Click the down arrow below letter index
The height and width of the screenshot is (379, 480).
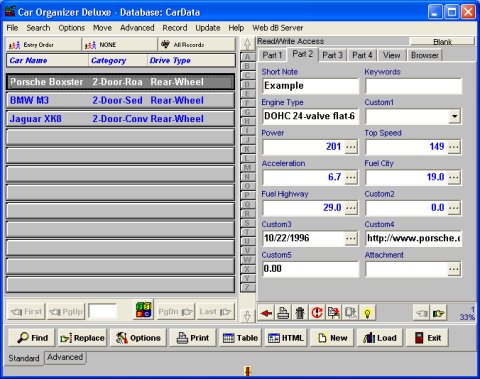coord(247,316)
